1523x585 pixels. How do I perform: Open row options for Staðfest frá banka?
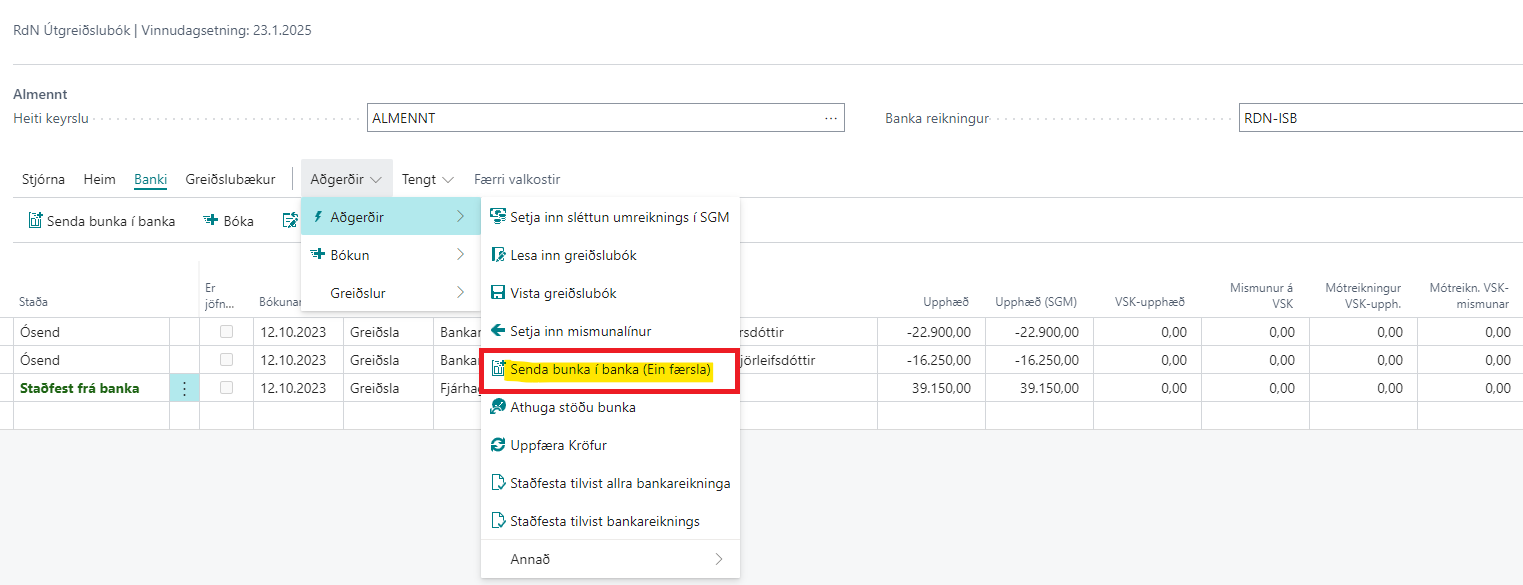pyautogui.click(x=184, y=388)
